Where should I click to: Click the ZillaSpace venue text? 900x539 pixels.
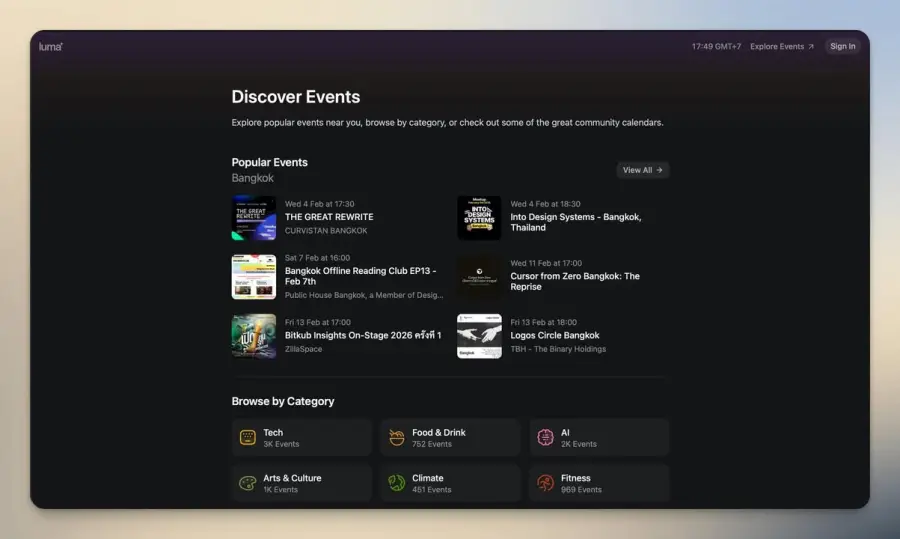(x=303, y=349)
